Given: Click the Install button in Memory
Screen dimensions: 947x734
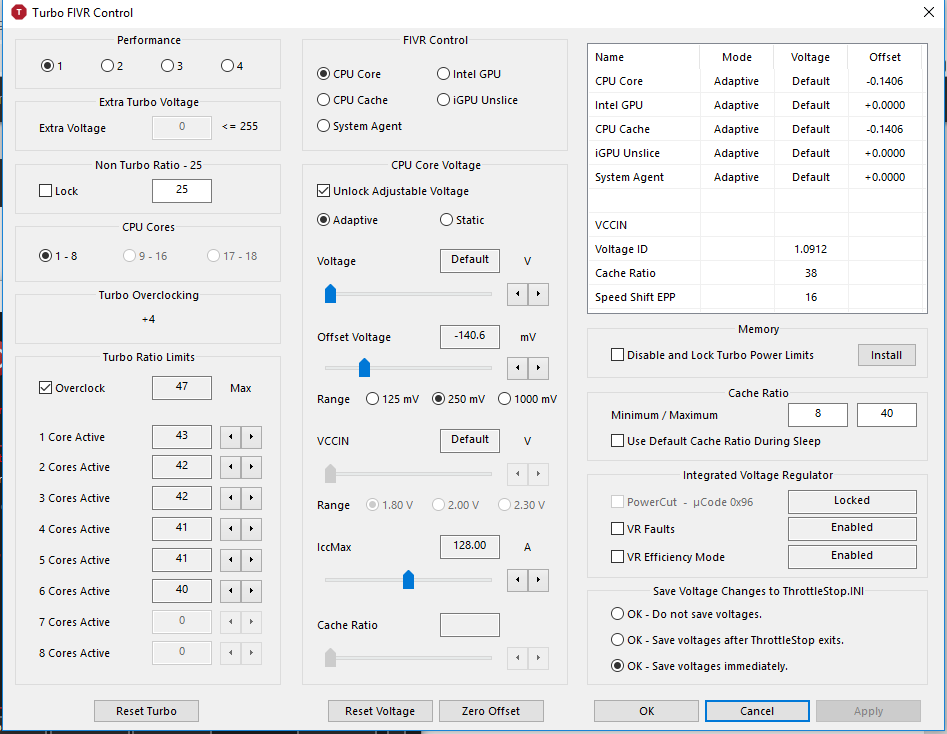Looking at the screenshot, I should (x=887, y=355).
